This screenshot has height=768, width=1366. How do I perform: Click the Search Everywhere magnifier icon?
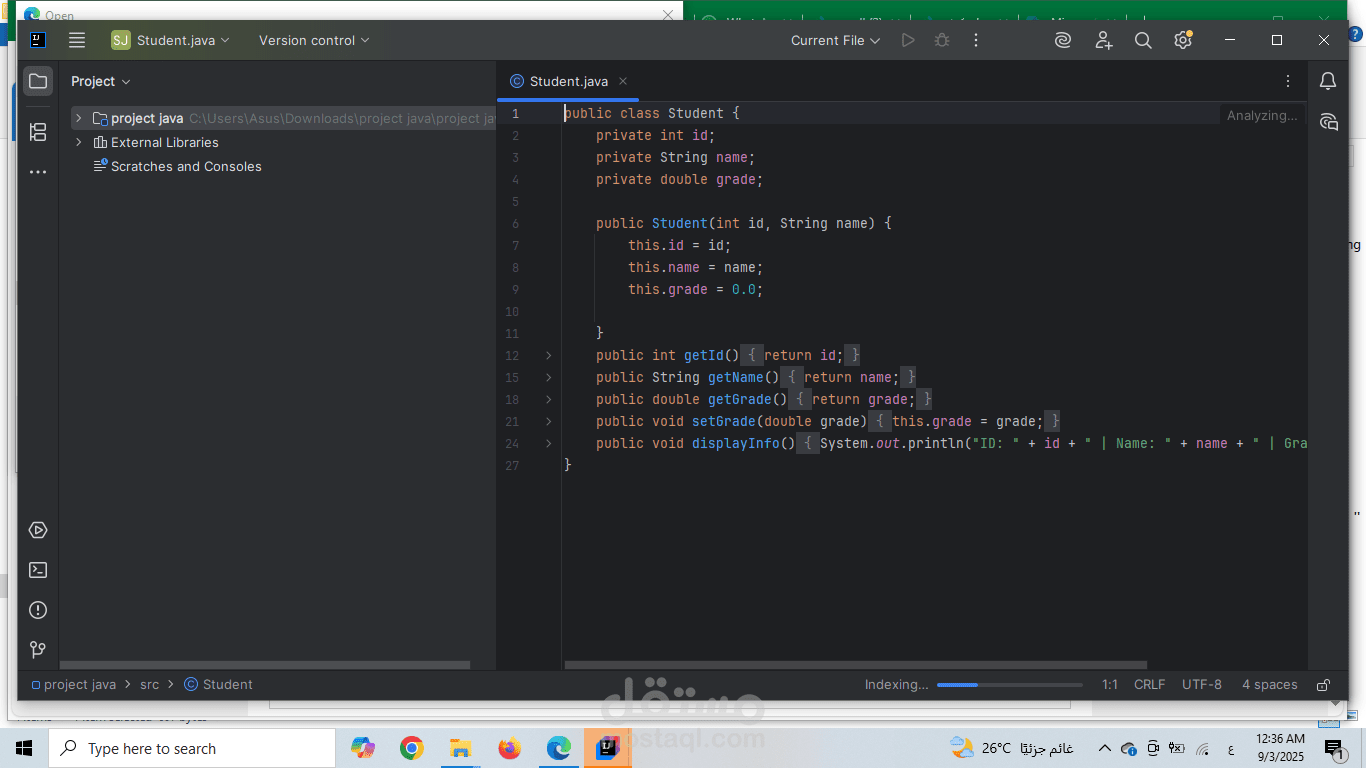(x=1143, y=40)
